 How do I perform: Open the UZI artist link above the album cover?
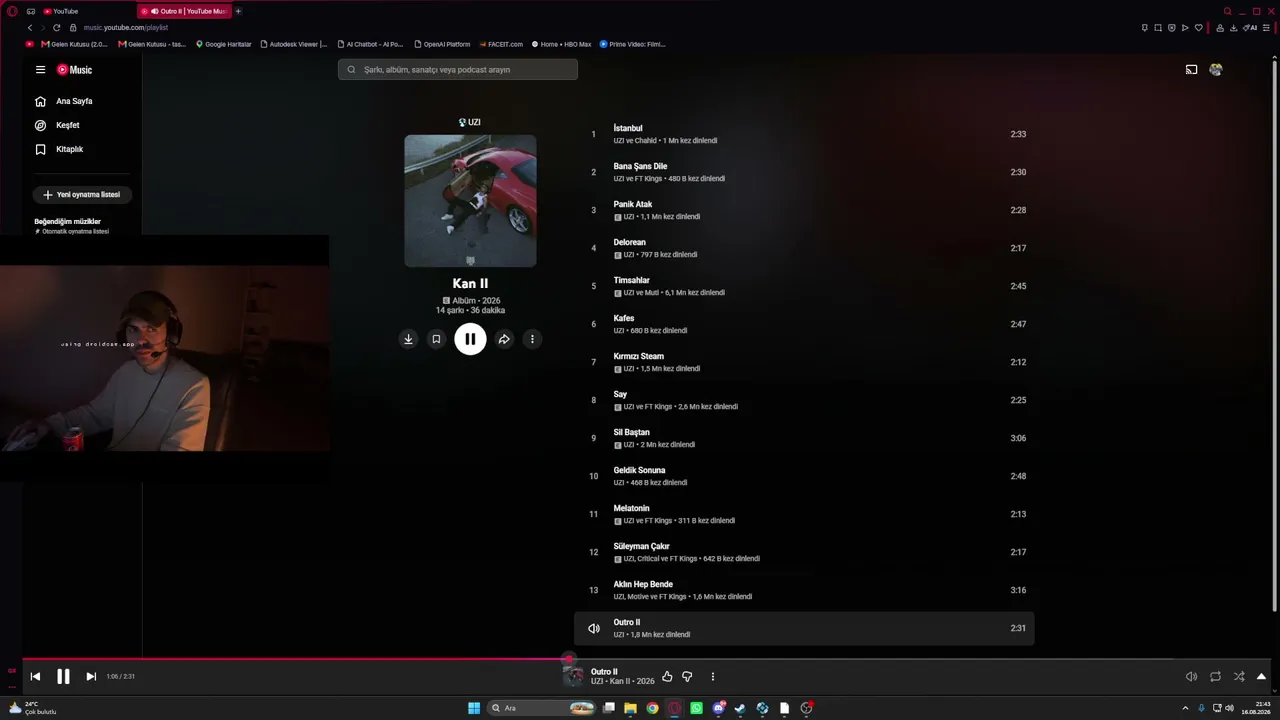470,122
